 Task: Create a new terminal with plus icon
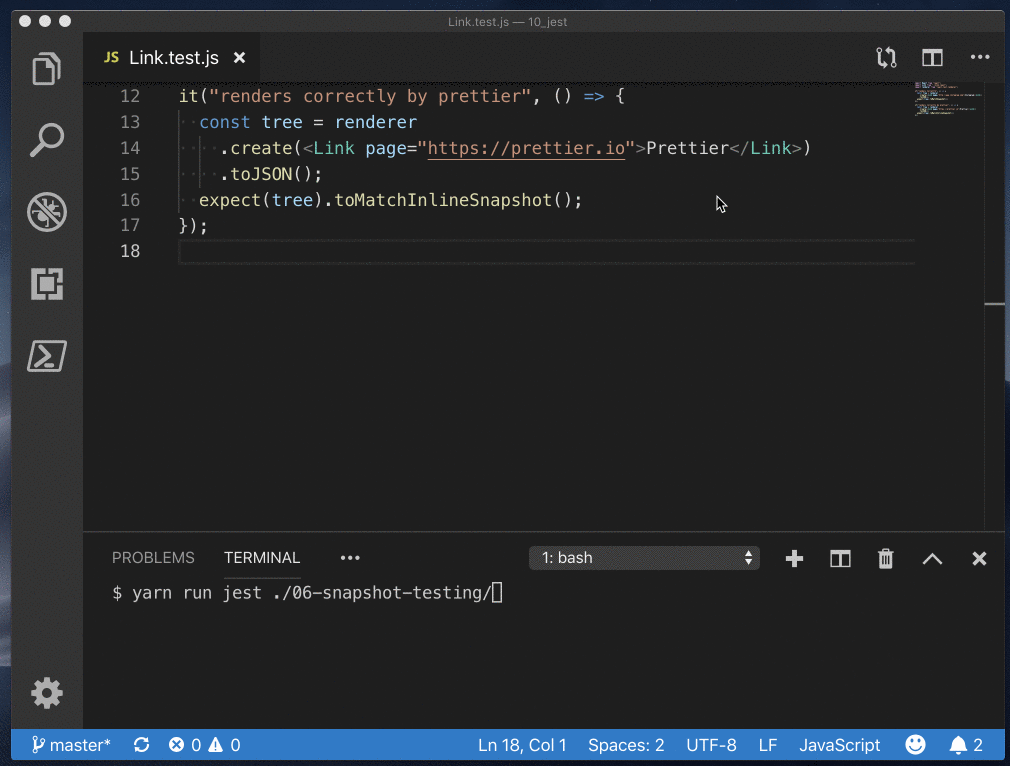coord(794,559)
